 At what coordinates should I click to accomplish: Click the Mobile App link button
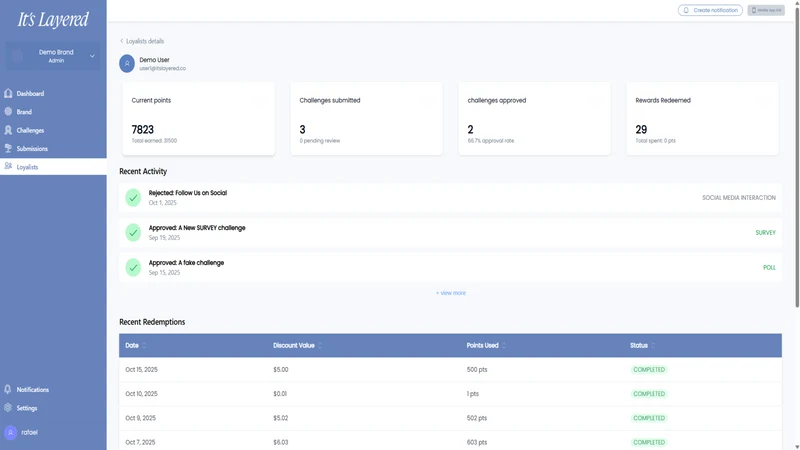click(766, 10)
